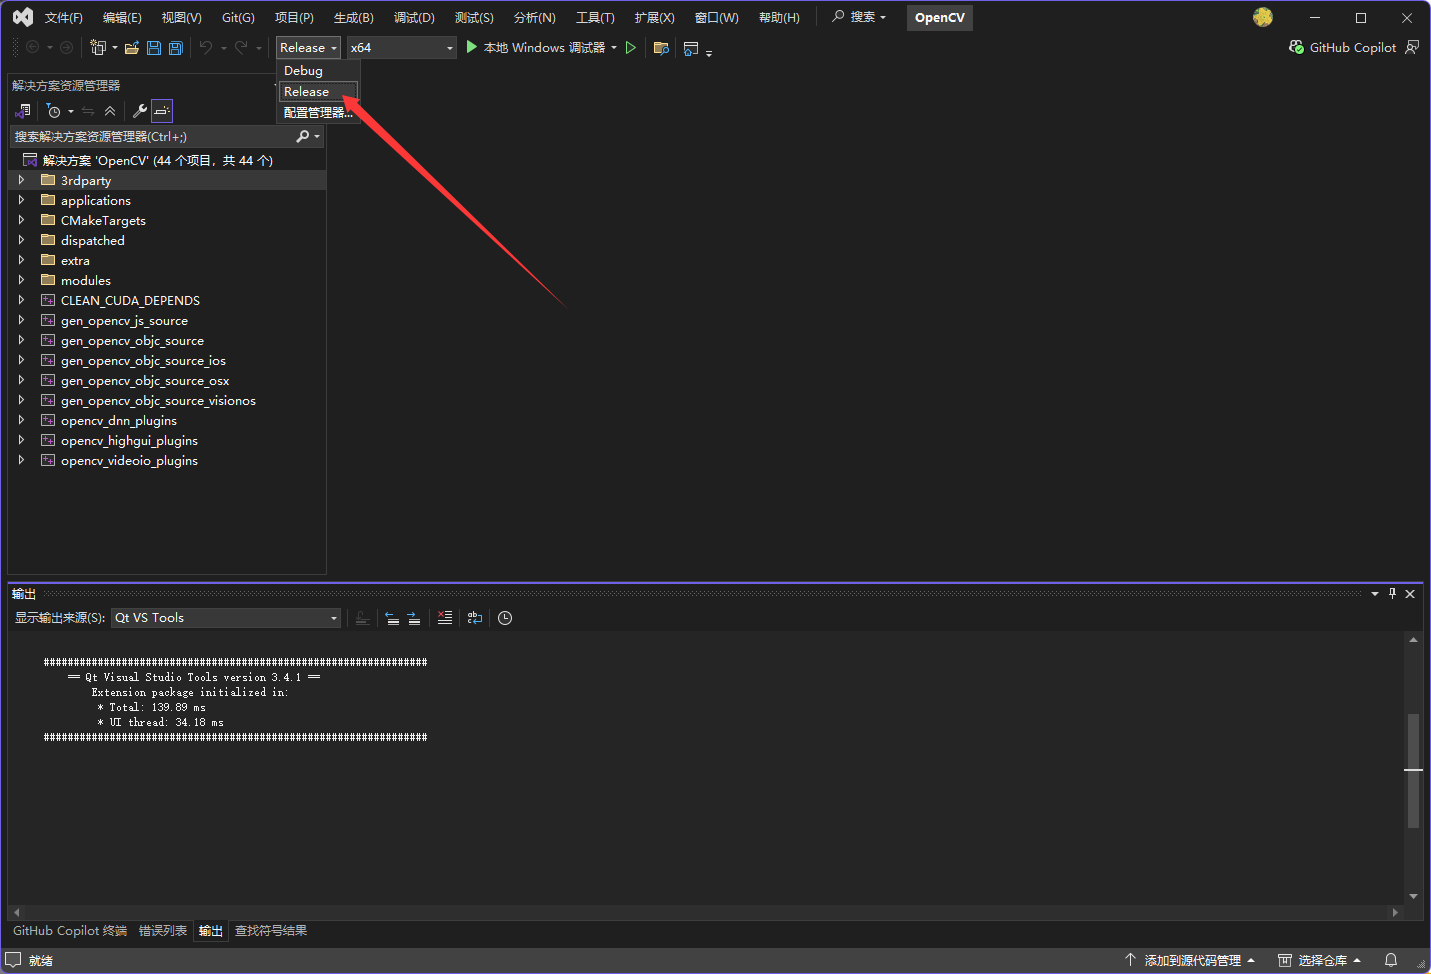Click 添加到源代码管理 in status bar
This screenshot has width=1431, height=974.
tap(1190, 960)
